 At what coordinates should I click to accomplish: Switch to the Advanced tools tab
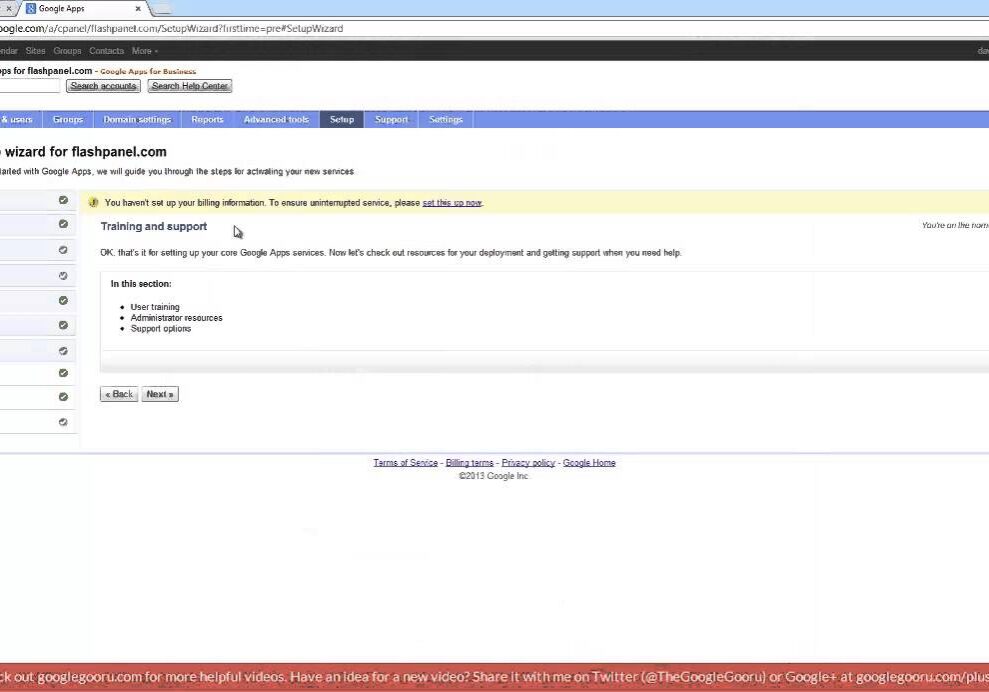pyautogui.click(x=276, y=119)
